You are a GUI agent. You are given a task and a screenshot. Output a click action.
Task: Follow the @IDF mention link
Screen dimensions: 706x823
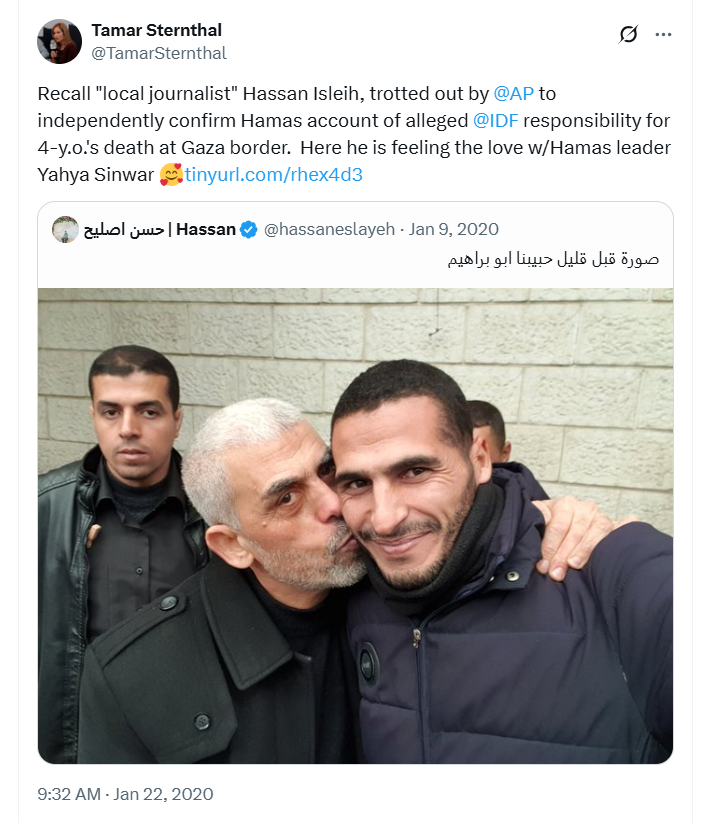496,121
